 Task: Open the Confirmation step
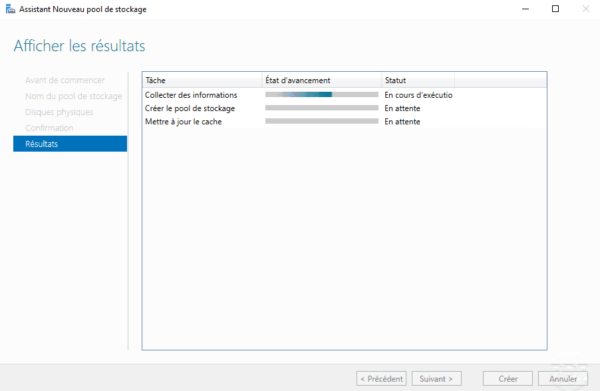[49, 128]
